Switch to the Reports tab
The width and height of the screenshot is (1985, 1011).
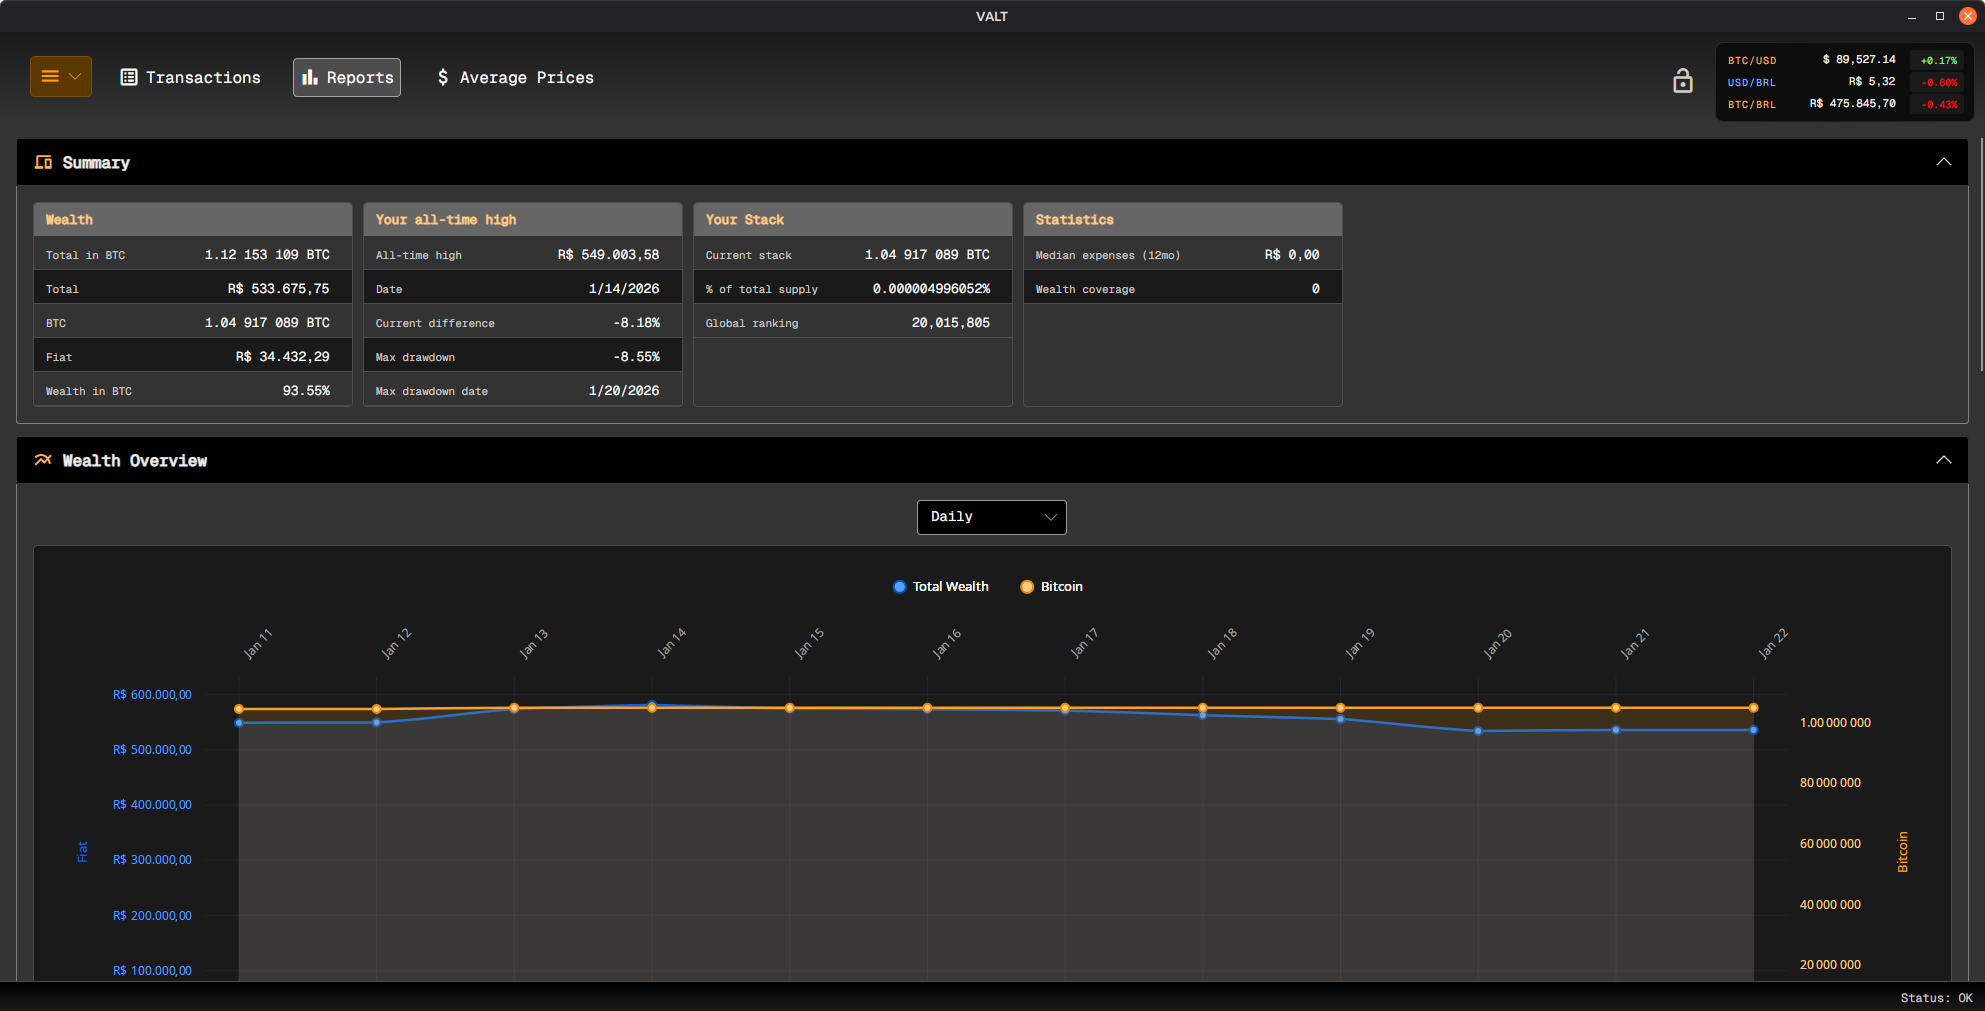347,78
